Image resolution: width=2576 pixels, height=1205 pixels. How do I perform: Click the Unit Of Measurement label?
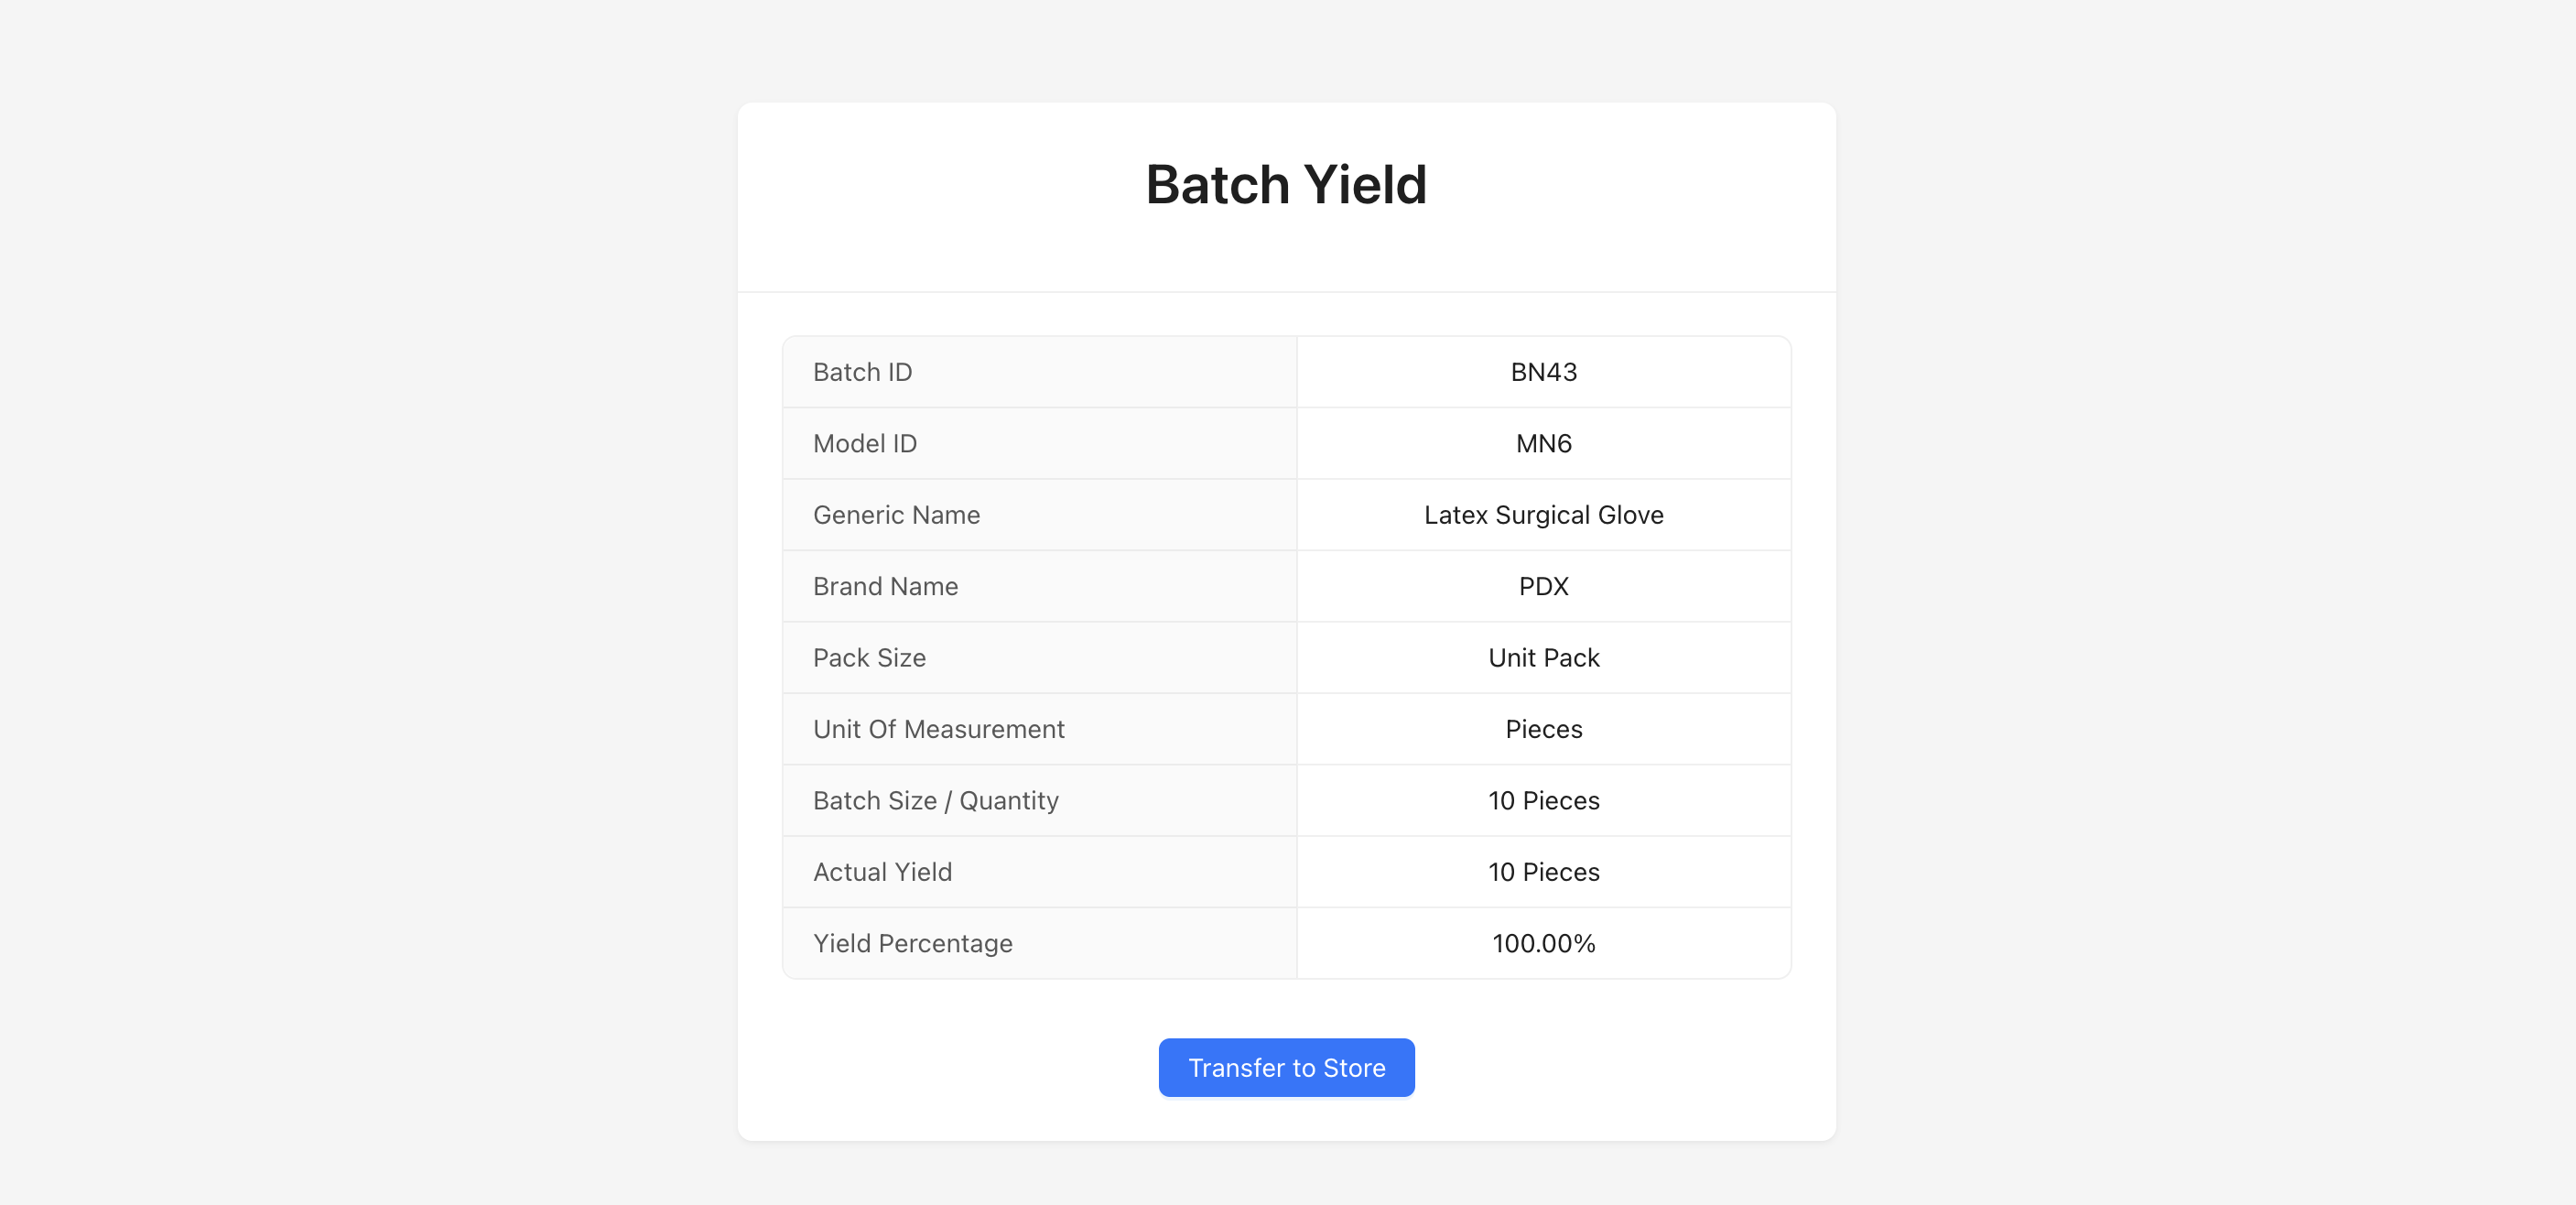point(938,729)
